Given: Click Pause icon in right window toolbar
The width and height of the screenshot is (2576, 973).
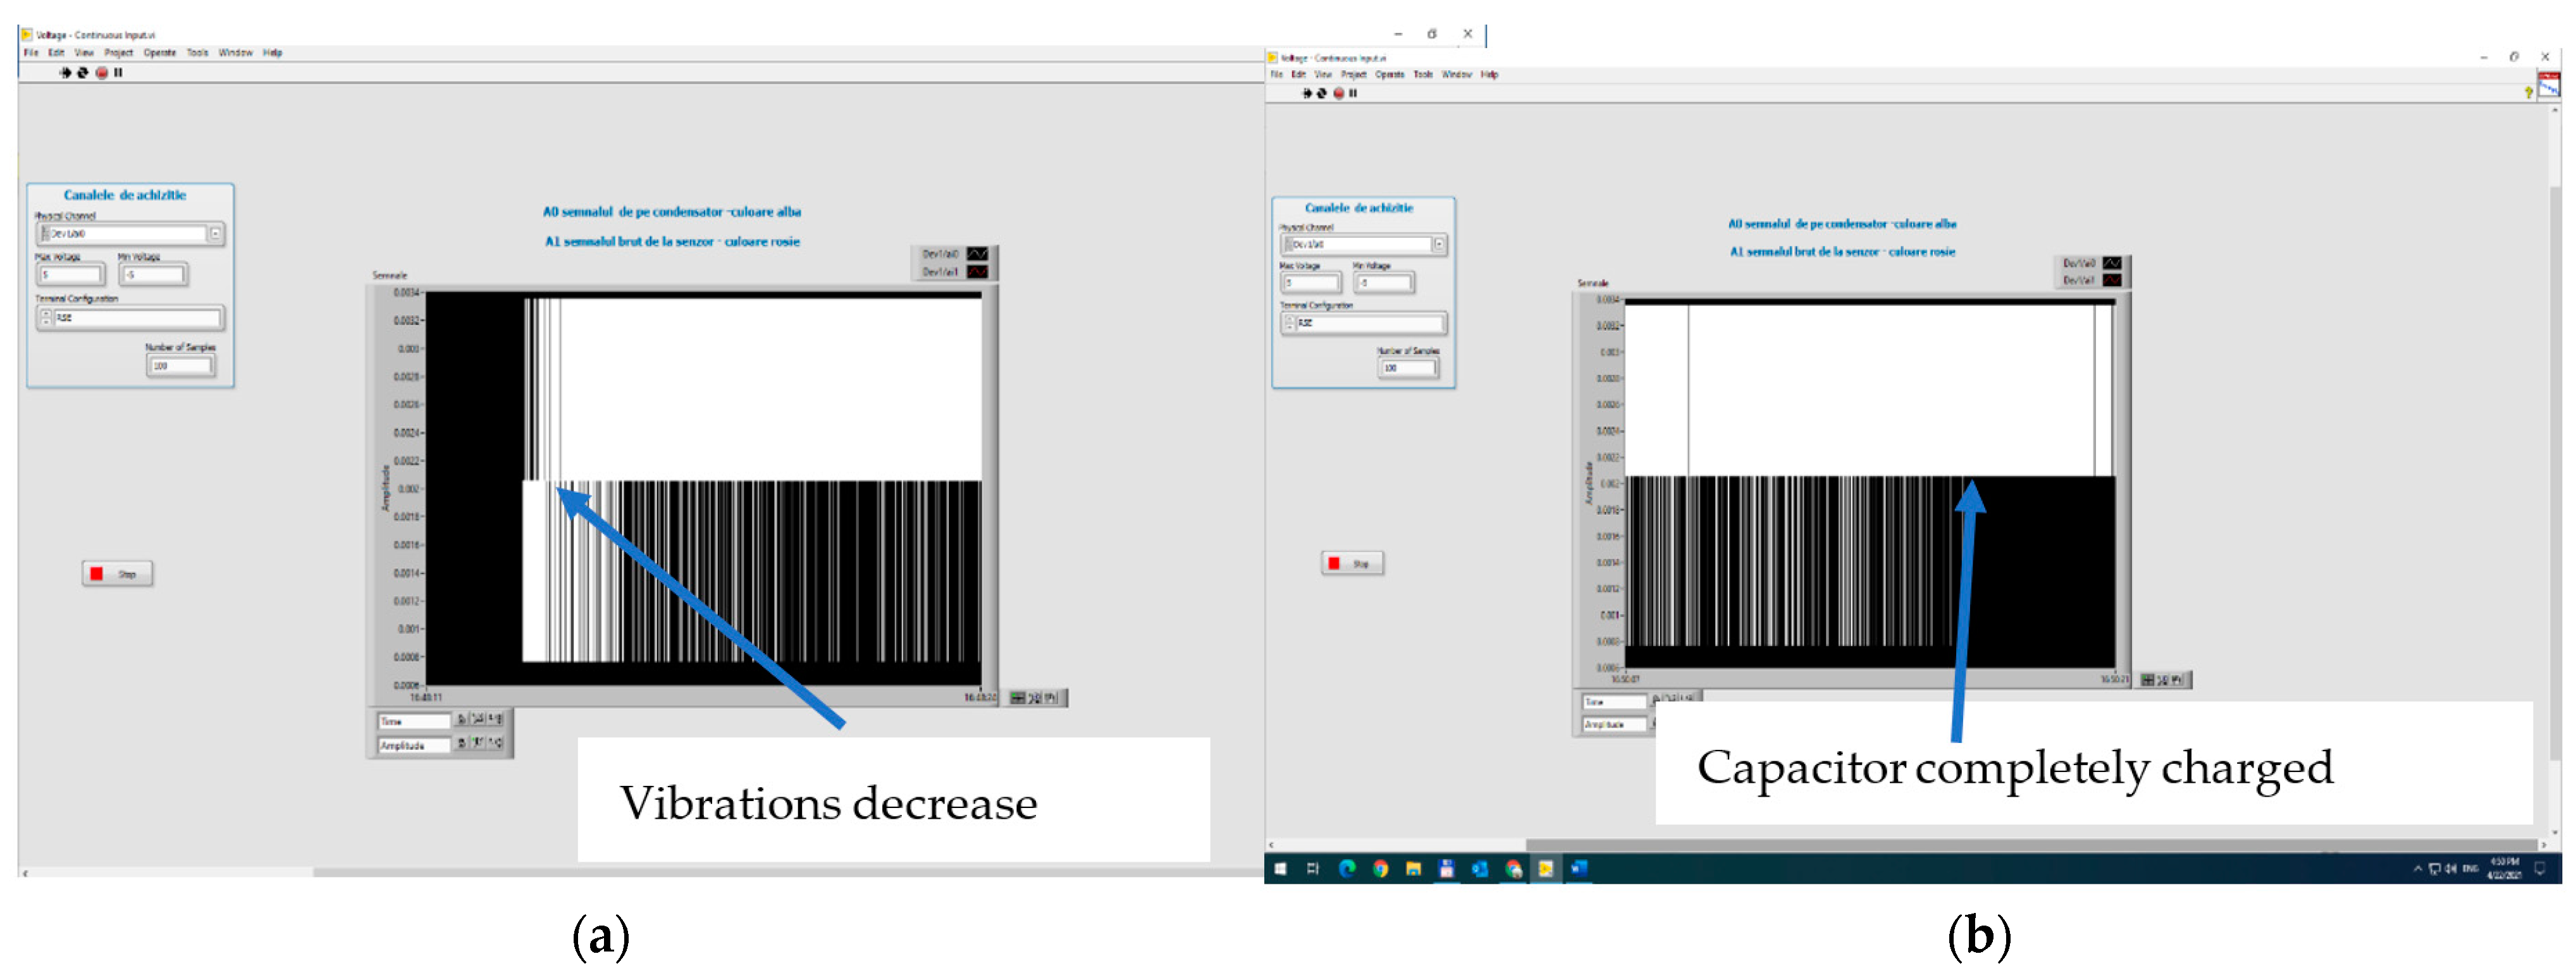Looking at the screenshot, I should 1353,93.
